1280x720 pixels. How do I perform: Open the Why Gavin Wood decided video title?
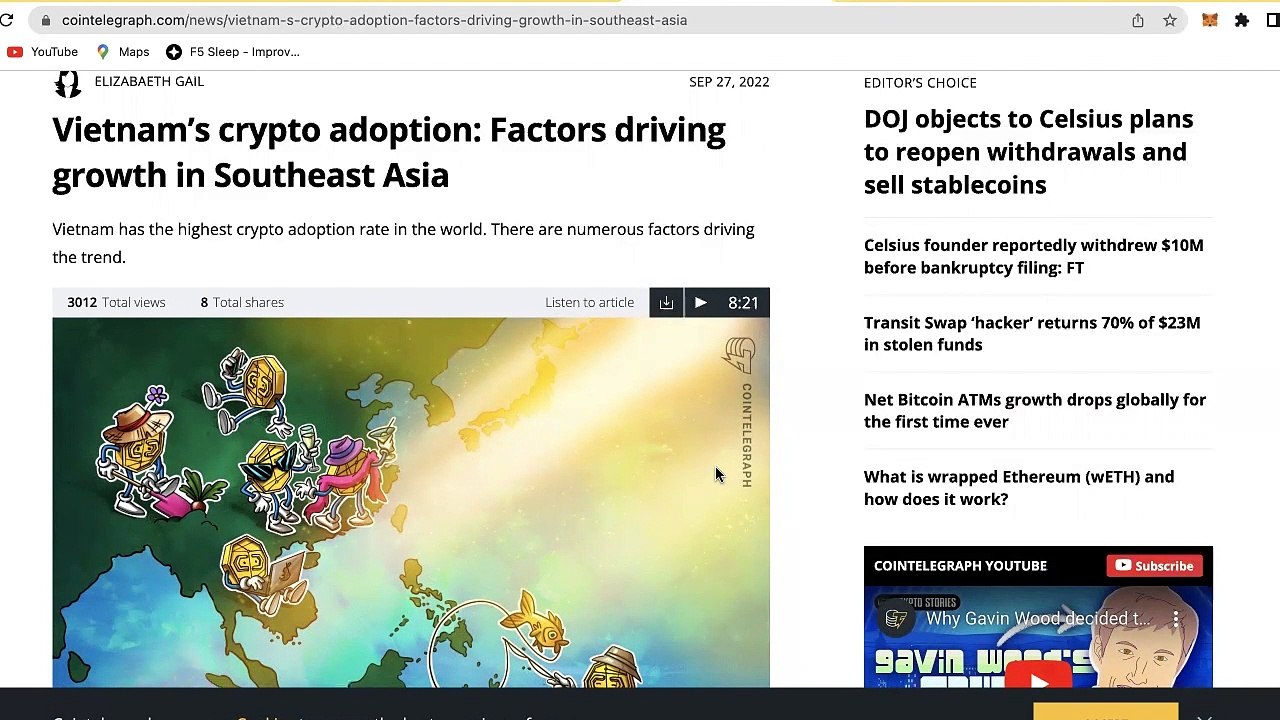(1037, 619)
